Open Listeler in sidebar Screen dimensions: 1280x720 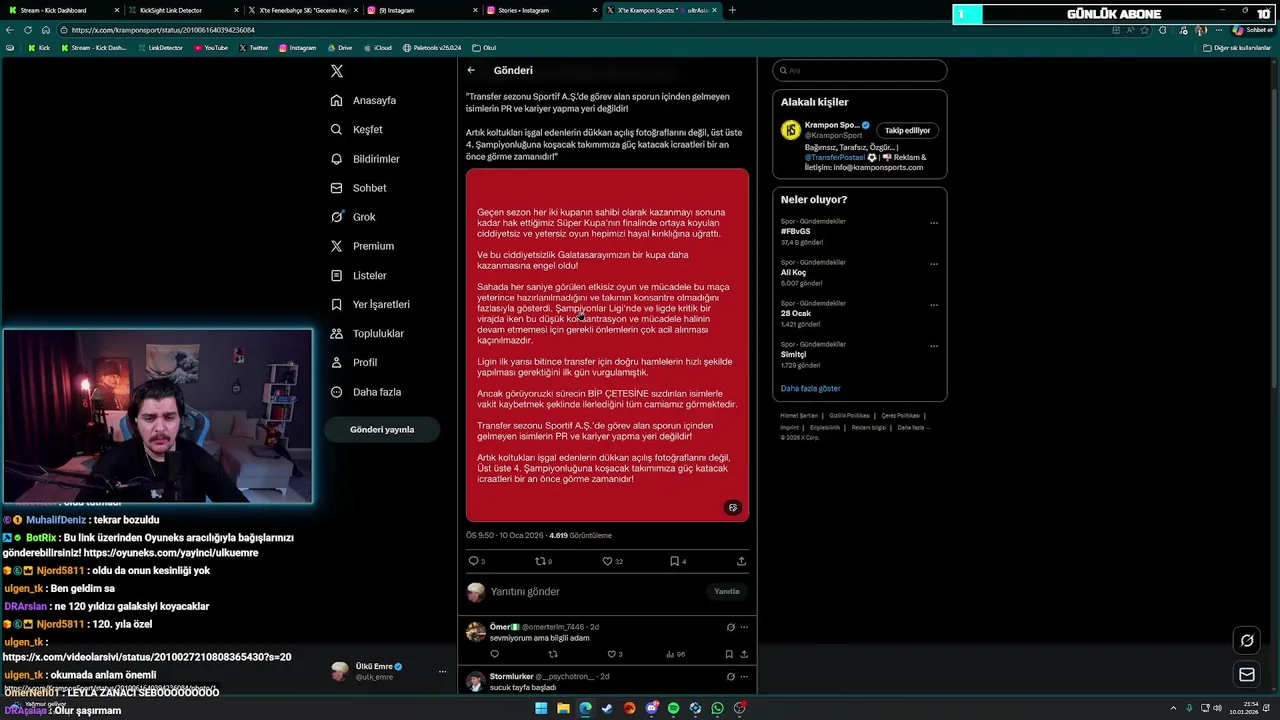(358, 275)
